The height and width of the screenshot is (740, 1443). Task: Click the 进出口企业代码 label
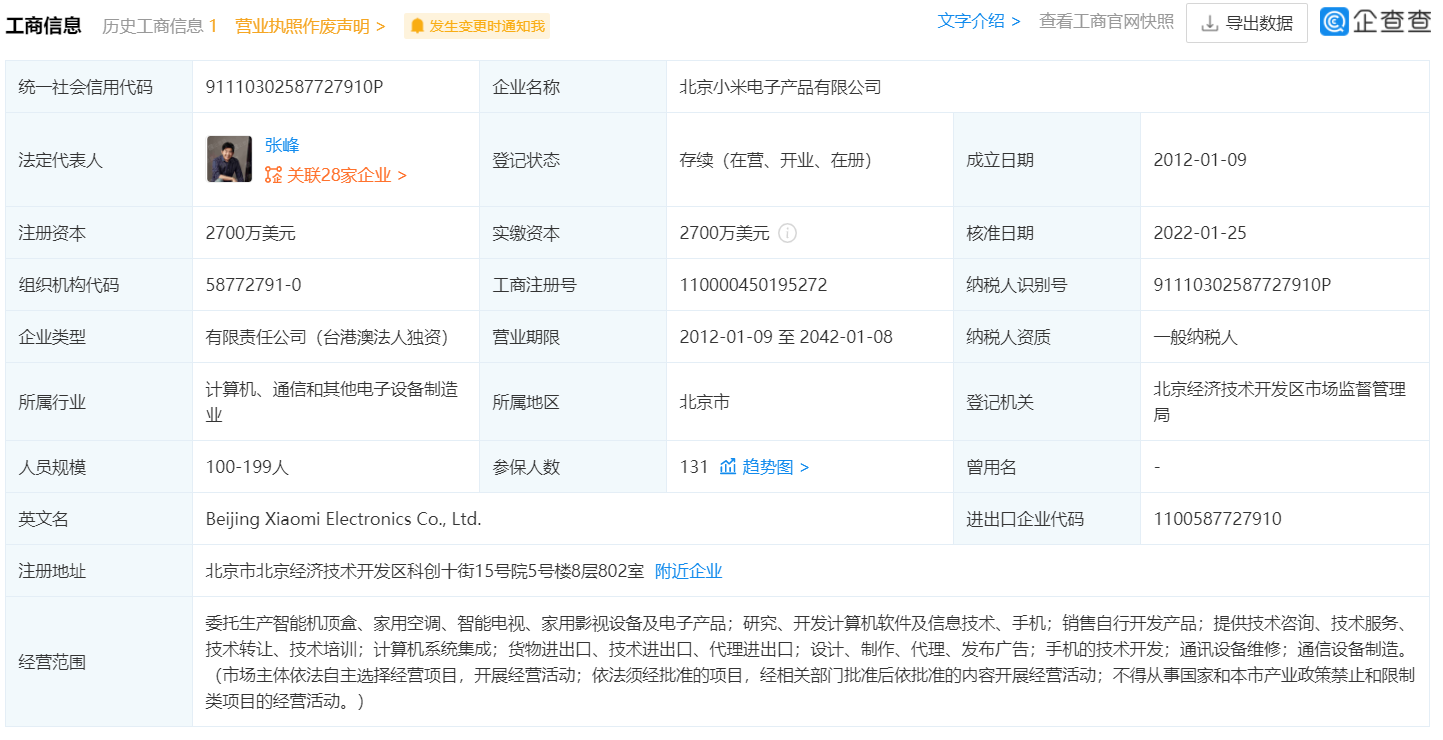1024,519
